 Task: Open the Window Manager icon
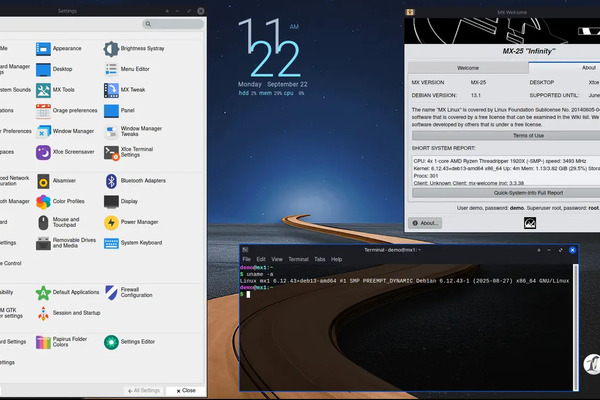click(43, 132)
